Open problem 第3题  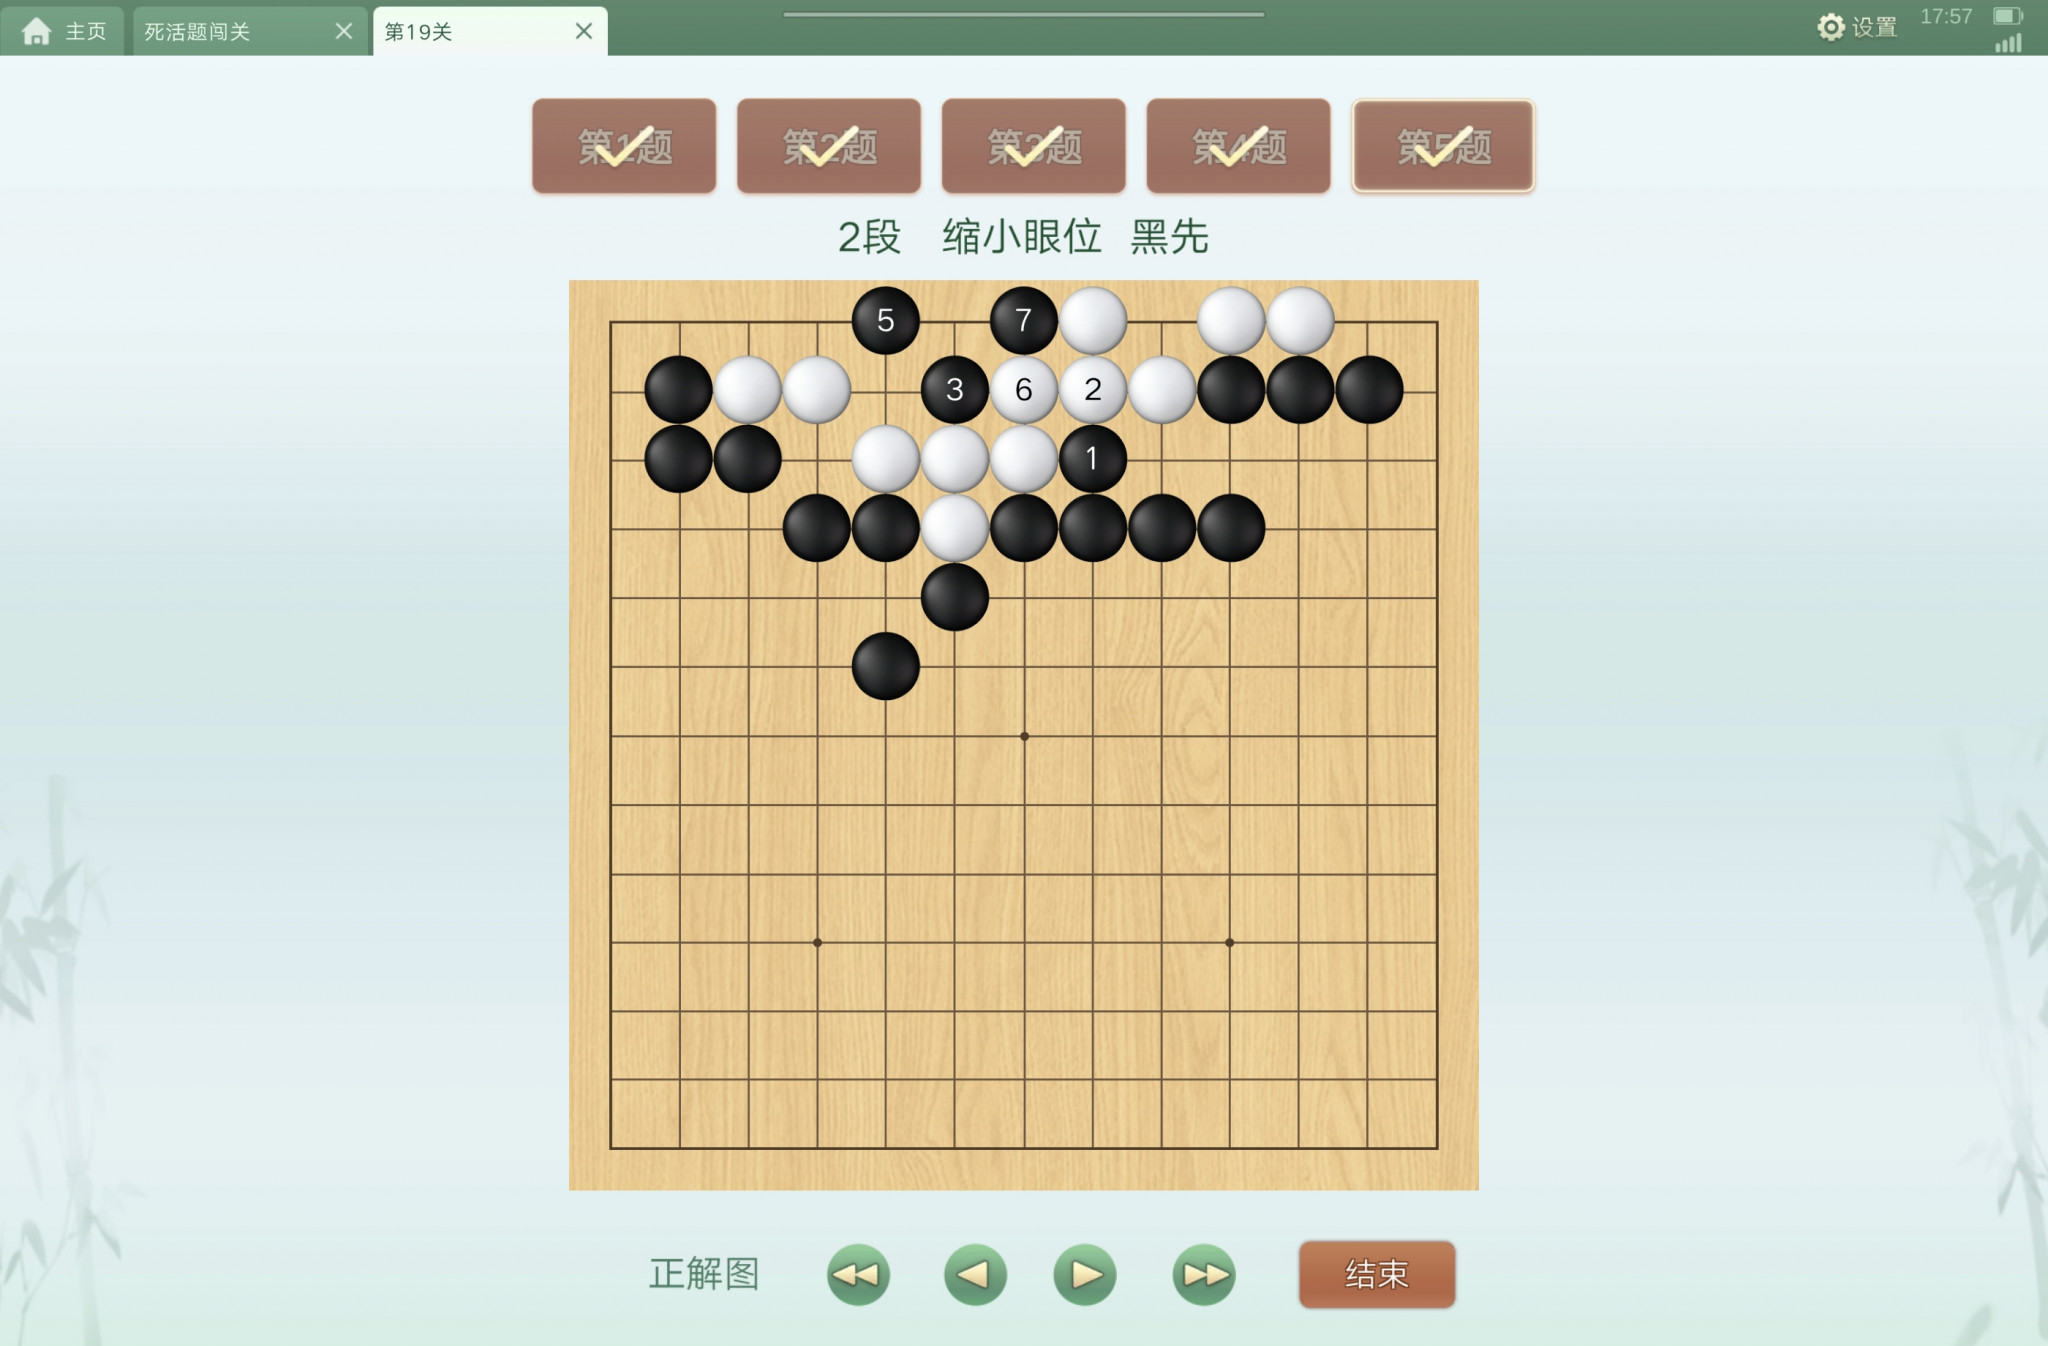coord(1034,146)
